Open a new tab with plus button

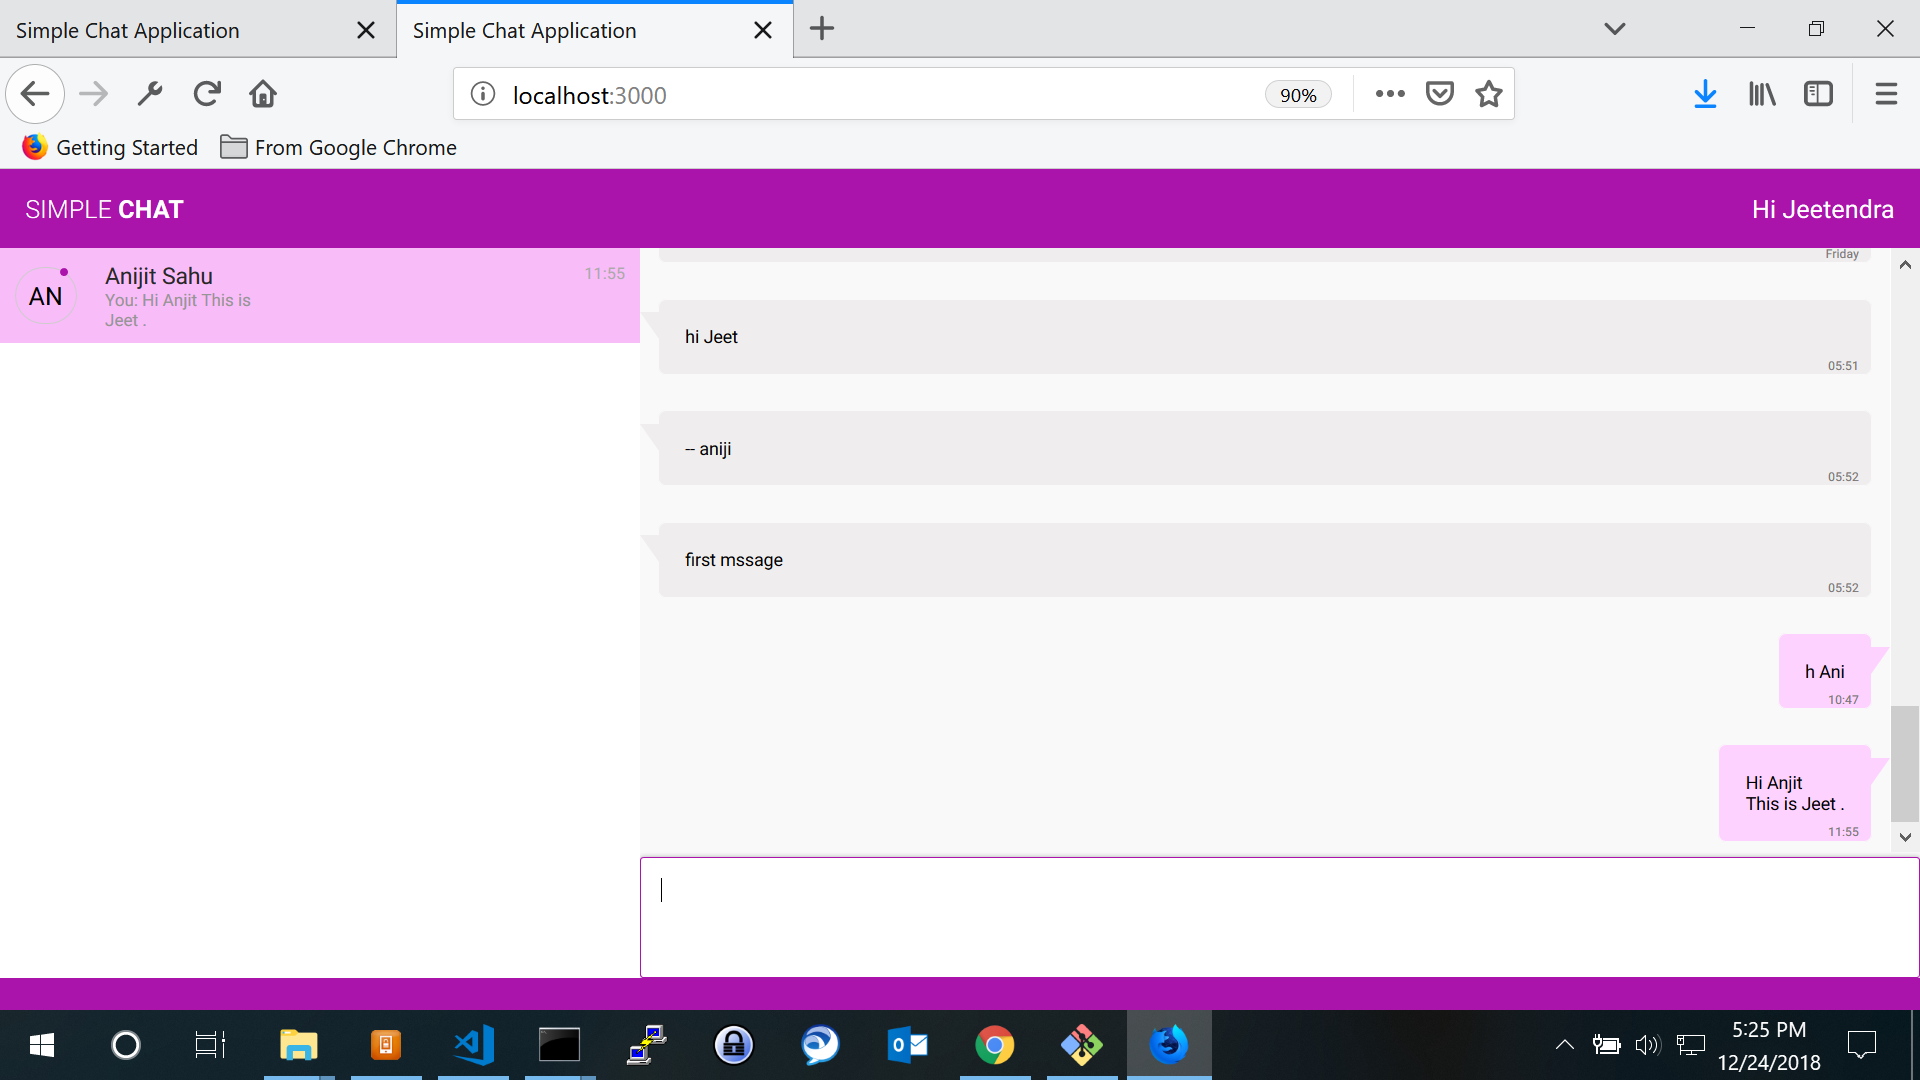point(821,29)
